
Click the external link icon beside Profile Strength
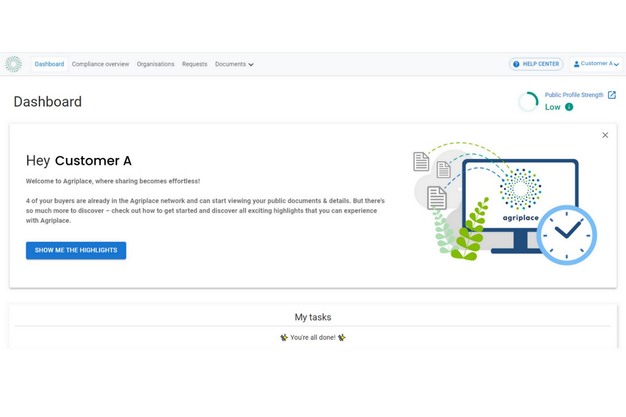tap(612, 95)
